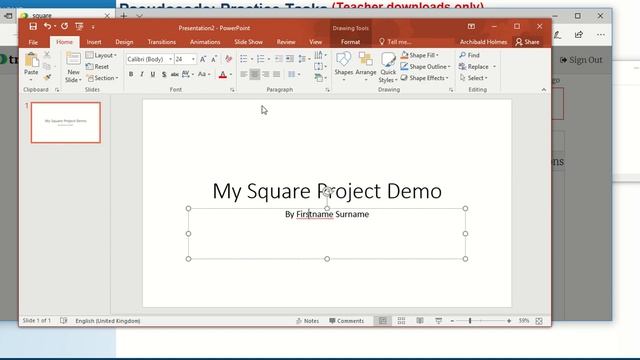Open the Shape Fill dropdown

pyautogui.click(x=420, y=55)
